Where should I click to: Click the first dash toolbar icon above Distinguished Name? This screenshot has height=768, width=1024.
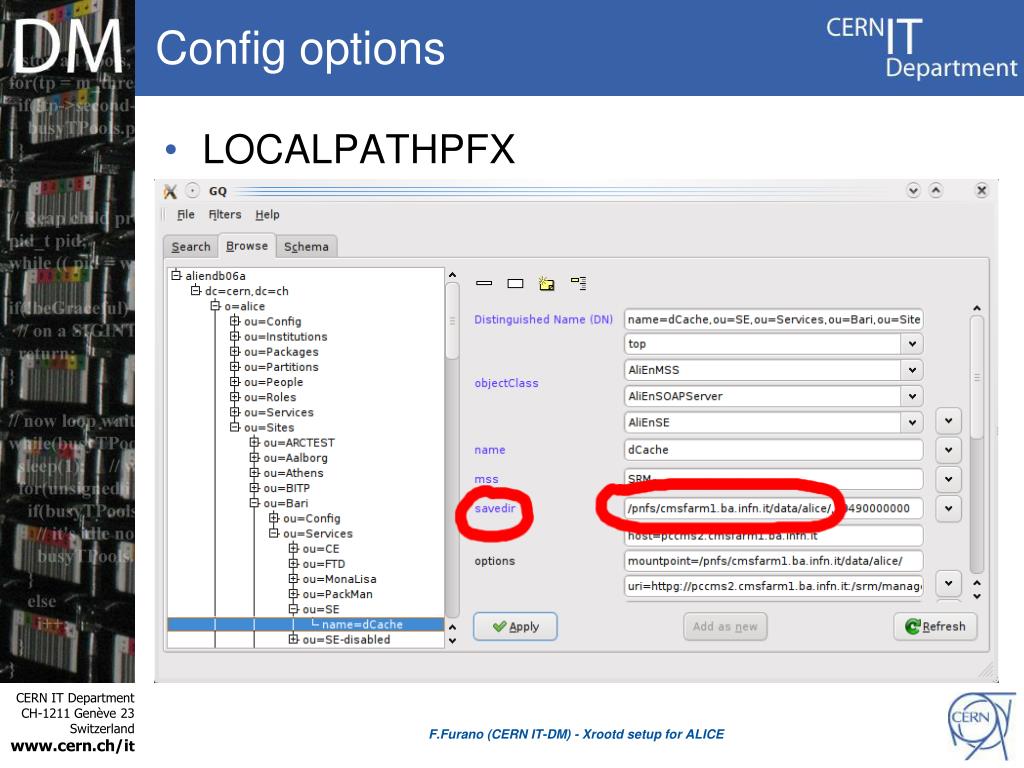(x=484, y=283)
